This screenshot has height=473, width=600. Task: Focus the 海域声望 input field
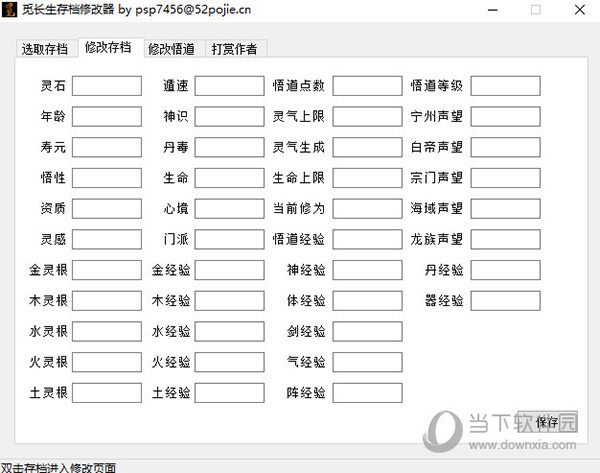[x=505, y=209]
